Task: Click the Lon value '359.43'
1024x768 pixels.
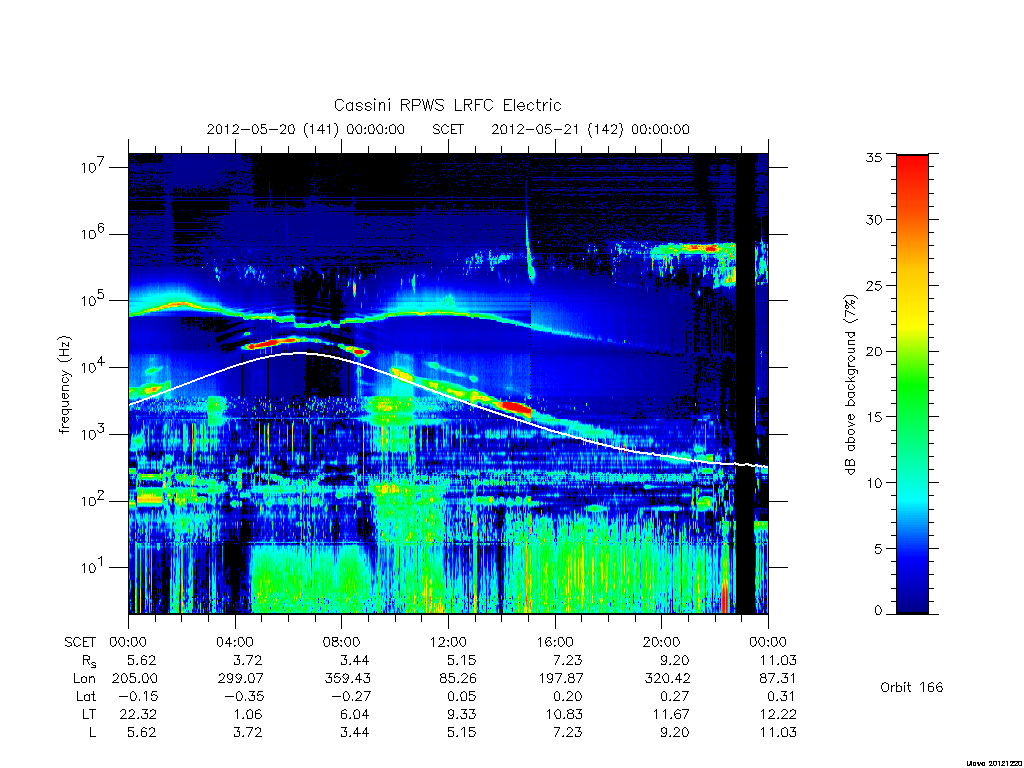Action: tap(347, 679)
